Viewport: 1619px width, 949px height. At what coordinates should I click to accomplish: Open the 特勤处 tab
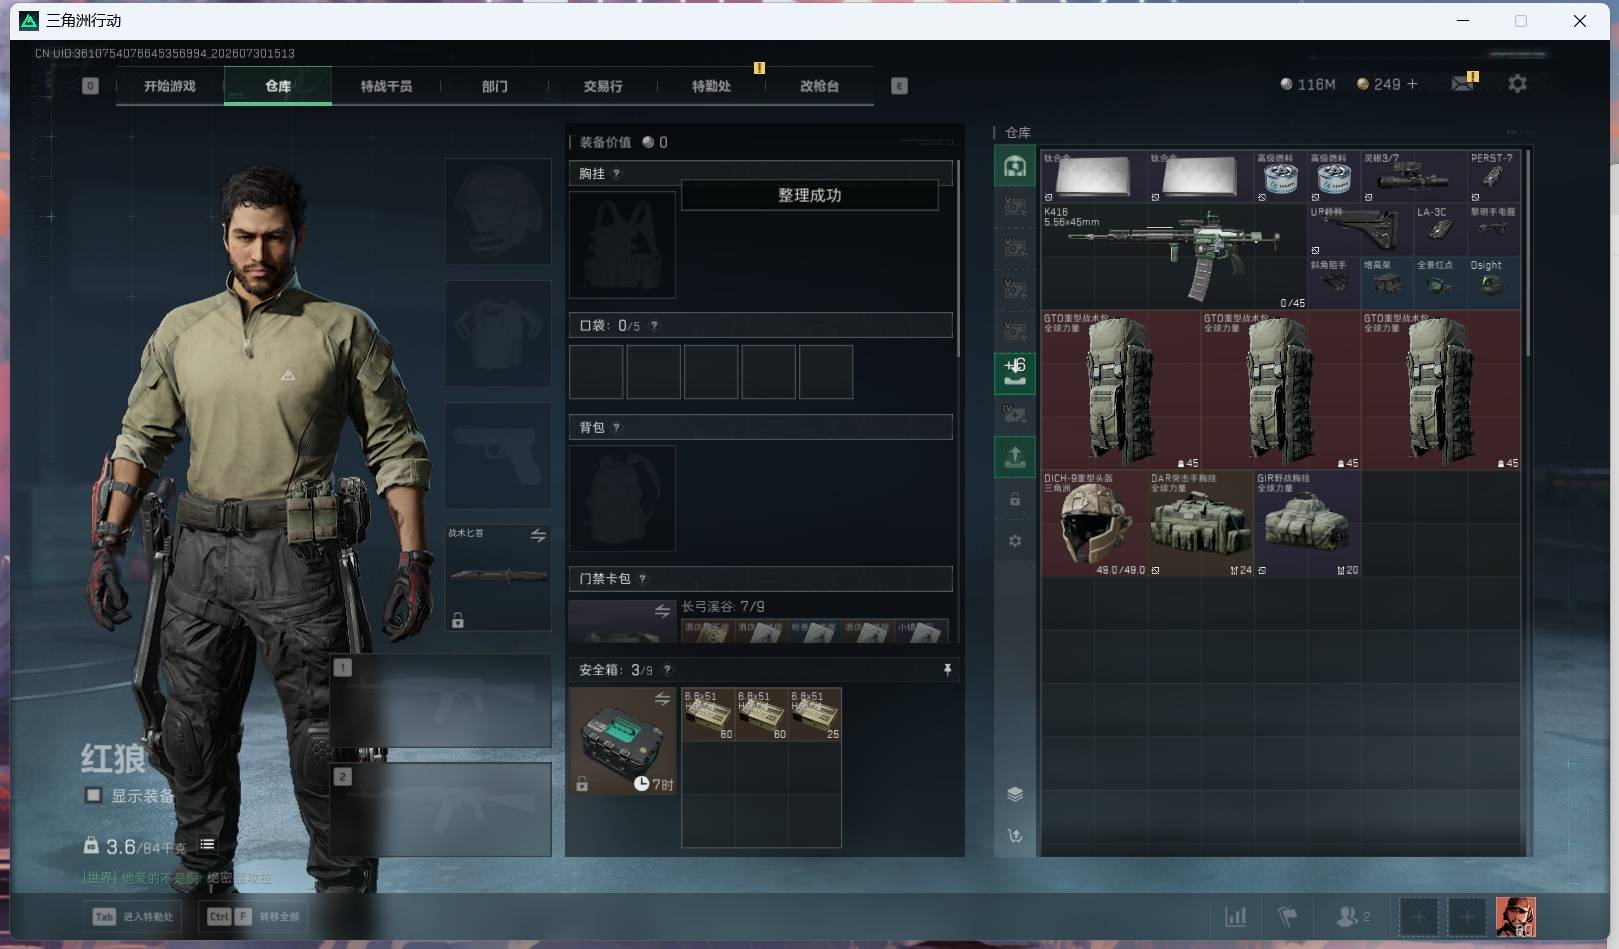click(x=711, y=86)
